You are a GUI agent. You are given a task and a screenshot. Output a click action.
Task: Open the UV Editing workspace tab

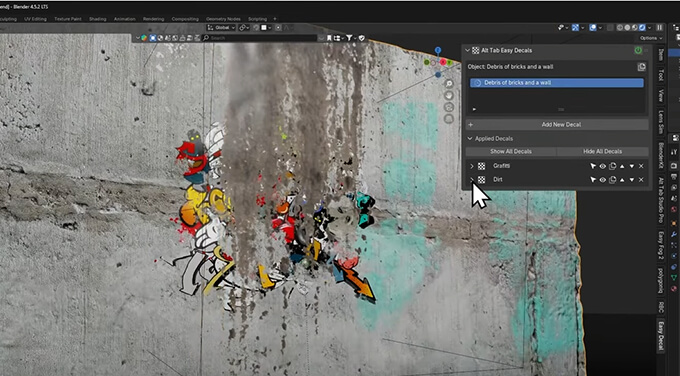[35, 19]
